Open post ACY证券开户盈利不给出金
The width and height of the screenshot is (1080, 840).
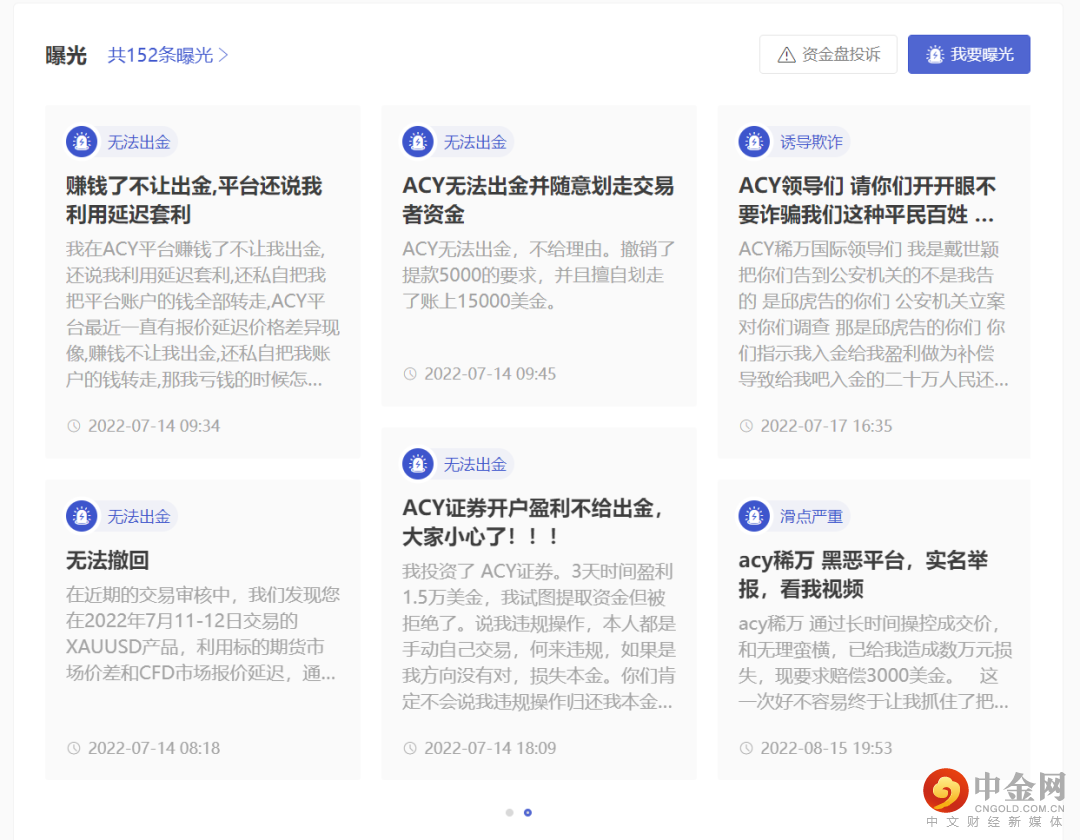532,523
